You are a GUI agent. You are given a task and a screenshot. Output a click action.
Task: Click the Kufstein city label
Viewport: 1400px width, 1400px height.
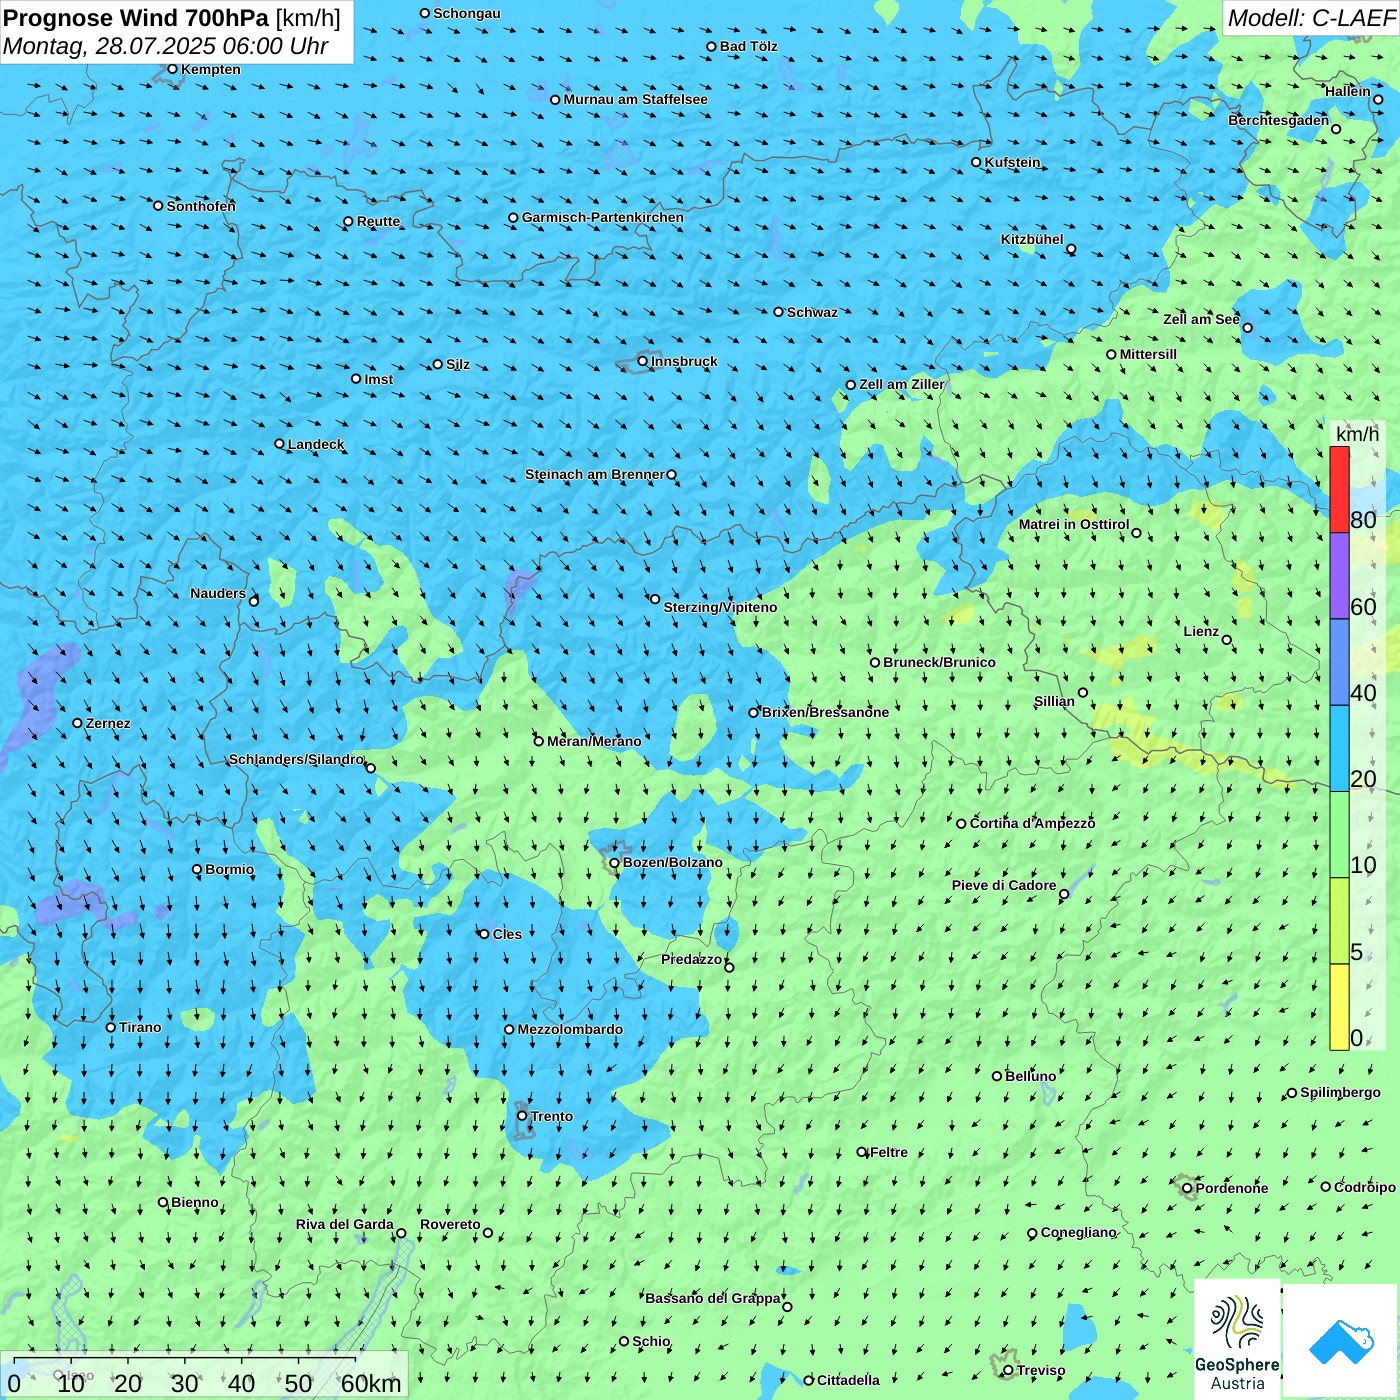pos(1012,162)
